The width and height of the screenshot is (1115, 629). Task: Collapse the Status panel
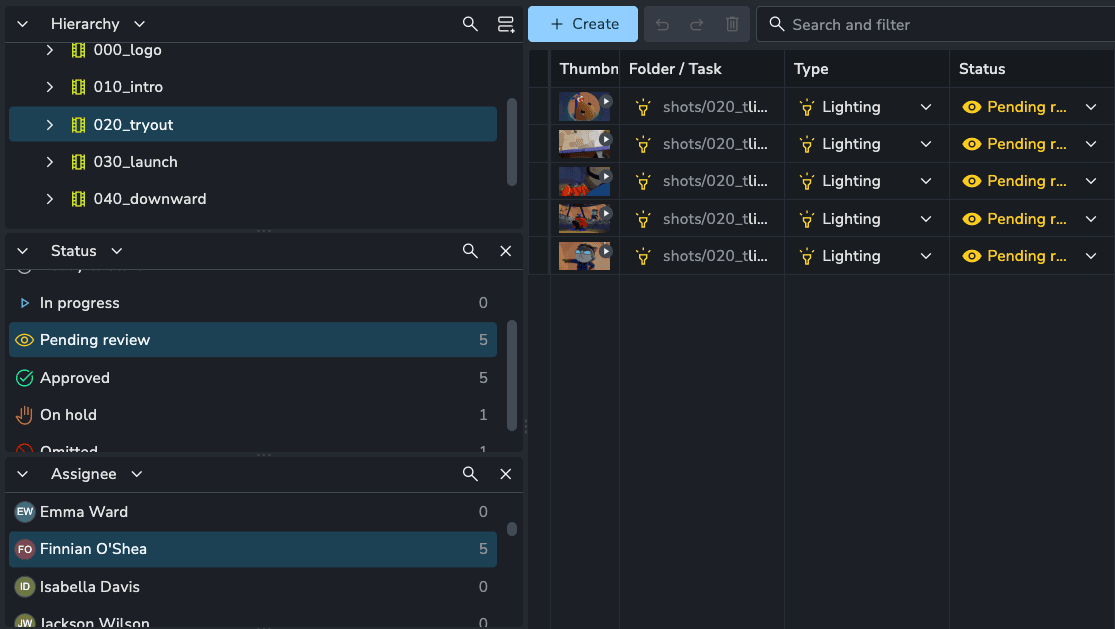[23, 251]
